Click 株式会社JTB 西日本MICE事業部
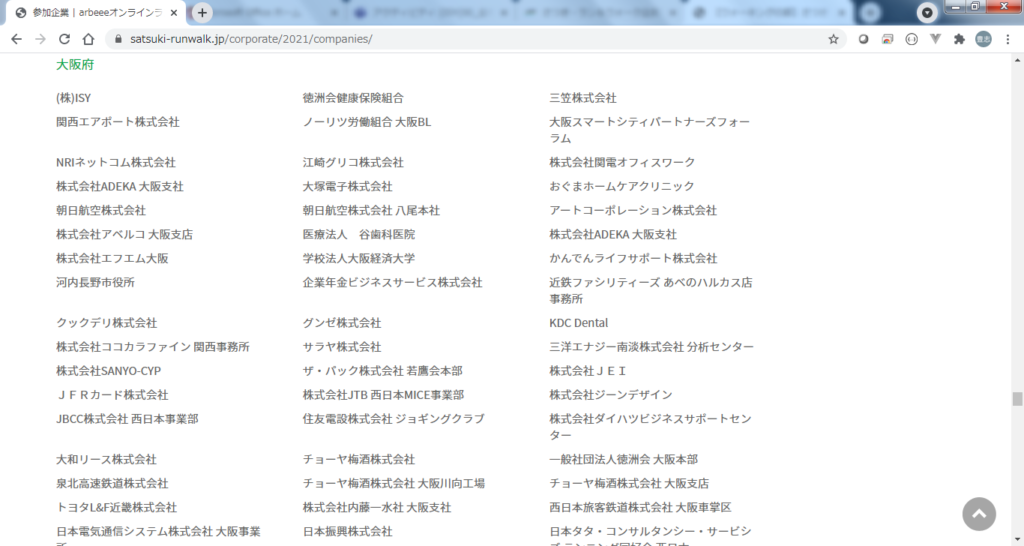 click(383, 395)
